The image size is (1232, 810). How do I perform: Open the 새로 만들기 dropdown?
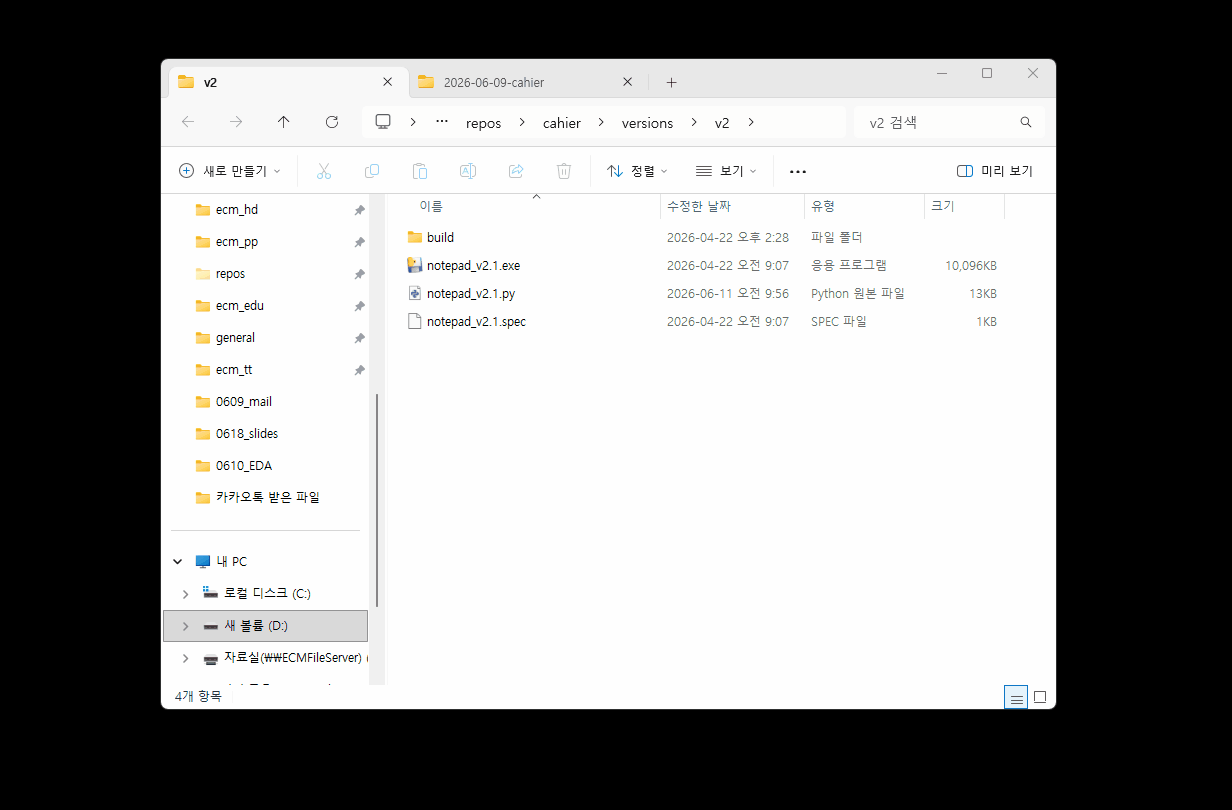pyautogui.click(x=229, y=171)
